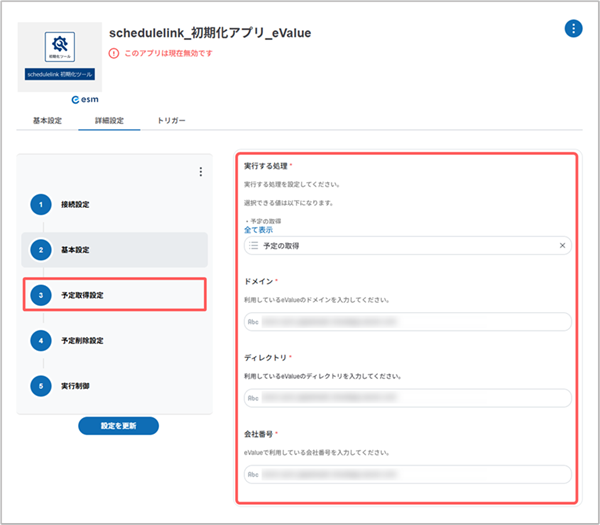Switch to the 基本設定 tab
Image resolution: width=600 pixels, height=525 pixels.
48,121
